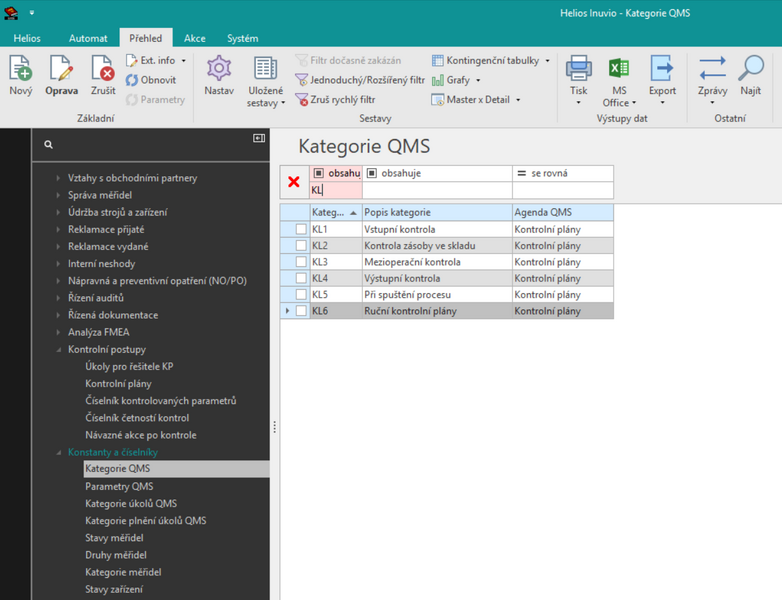Click the Popis kategorie filter input field
Viewport: 782px width, 600px height.
coord(437,190)
